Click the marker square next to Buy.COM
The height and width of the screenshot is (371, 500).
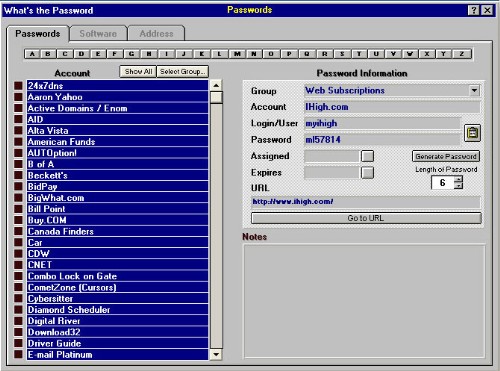tap(18, 220)
